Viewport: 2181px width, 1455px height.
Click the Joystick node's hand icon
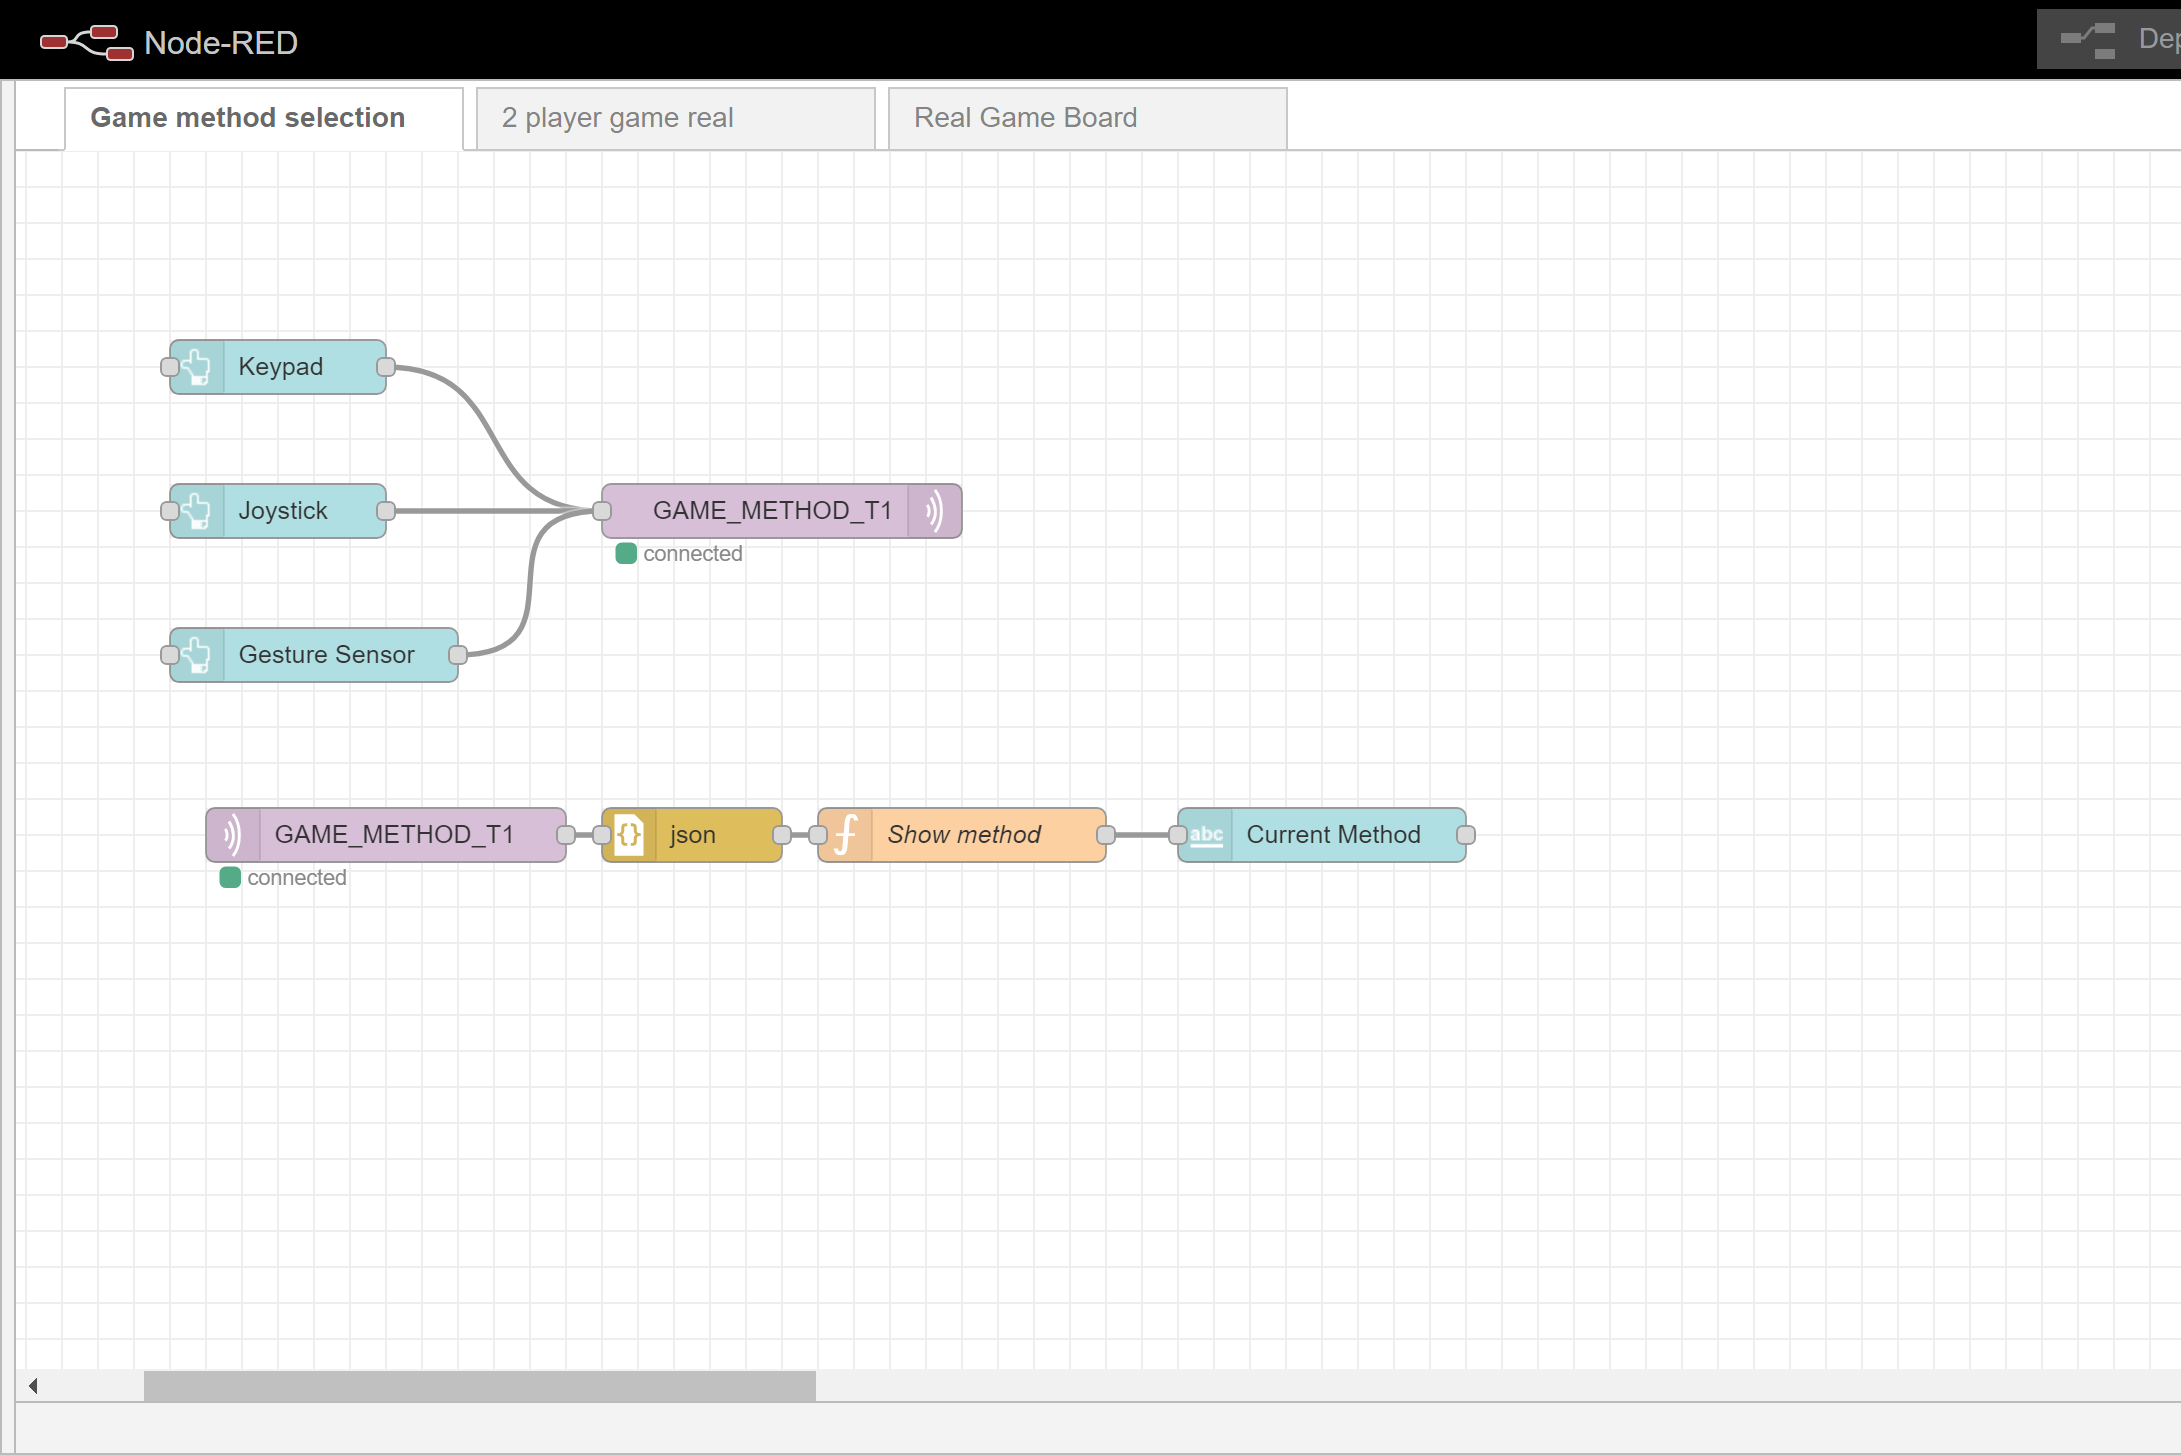tap(197, 511)
